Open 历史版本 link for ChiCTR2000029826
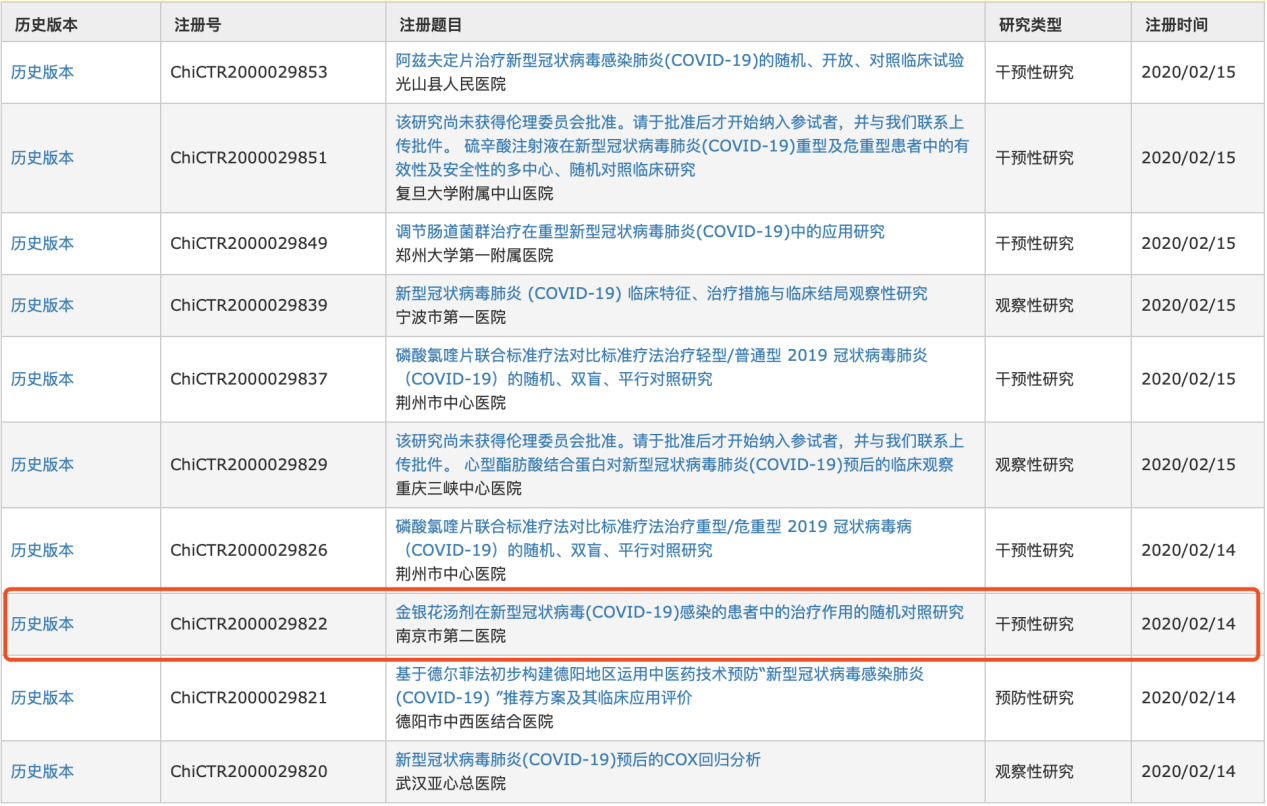 (x=42, y=551)
